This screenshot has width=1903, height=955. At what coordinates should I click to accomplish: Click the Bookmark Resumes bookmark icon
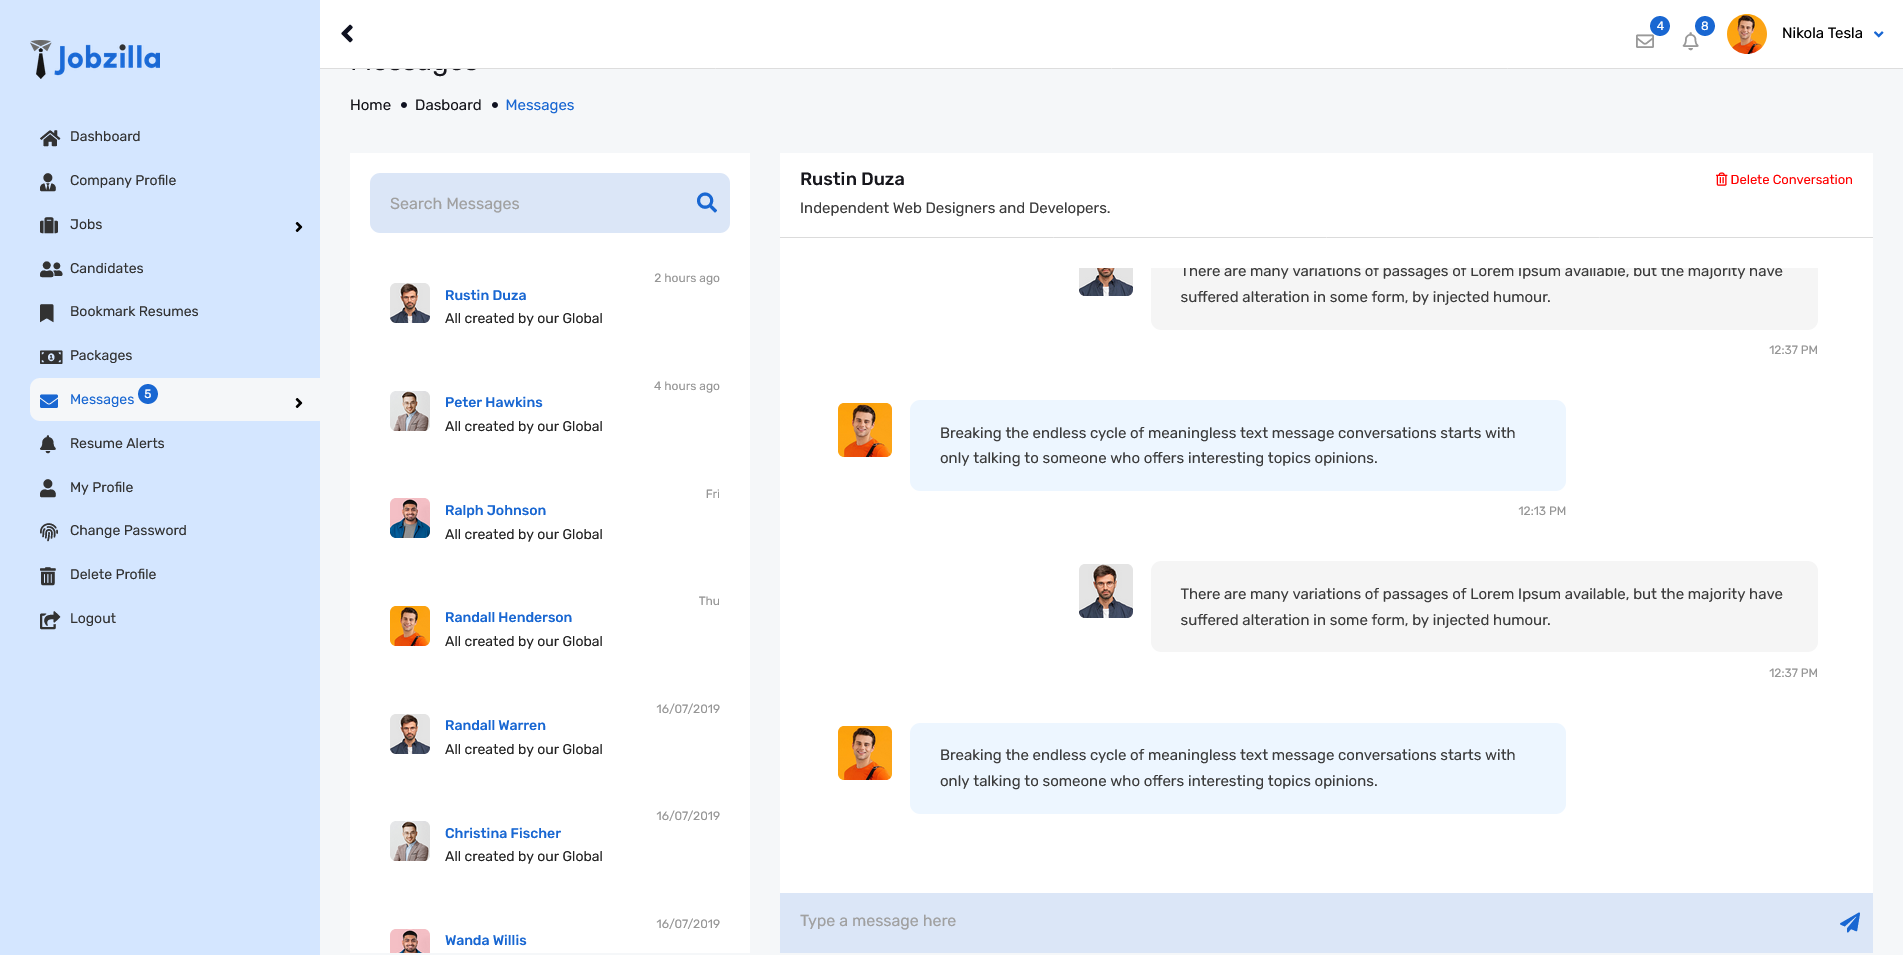[x=47, y=313]
